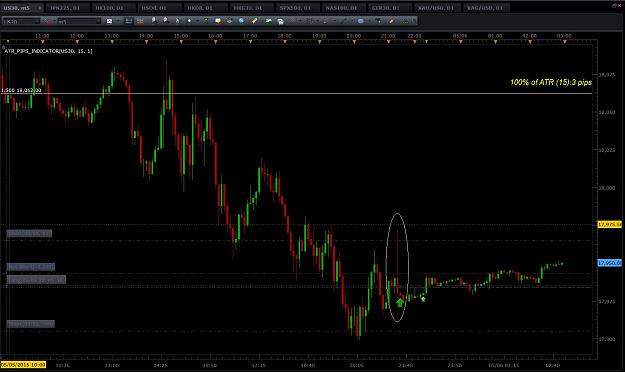The width and height of the screenshot is (625, 372).
Task: Click the '100% of ATR (15):3 pips' text
Action: coord(551,82)
